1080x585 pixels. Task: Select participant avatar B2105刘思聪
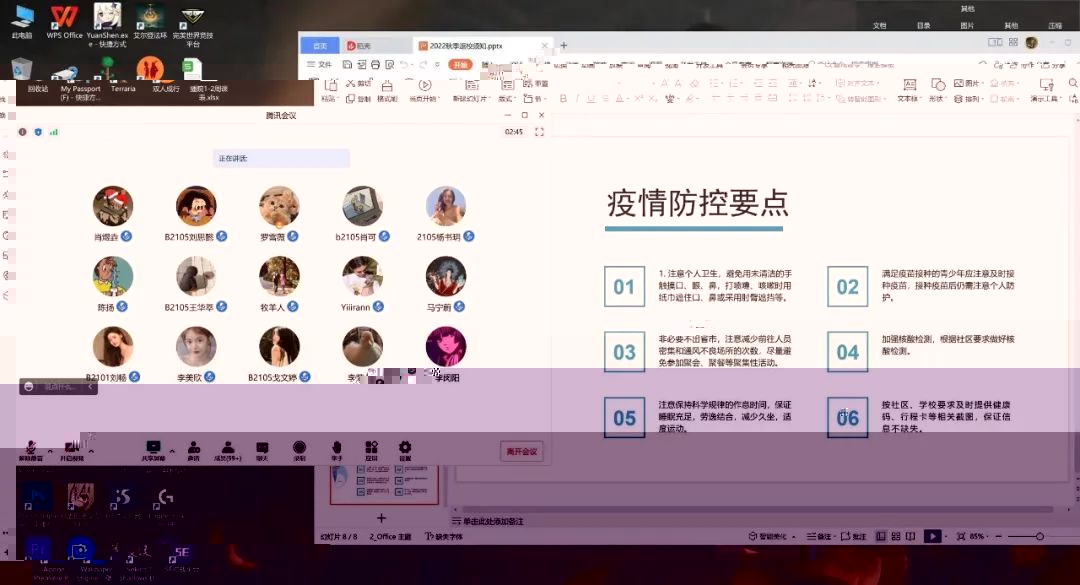click(196, 205)
